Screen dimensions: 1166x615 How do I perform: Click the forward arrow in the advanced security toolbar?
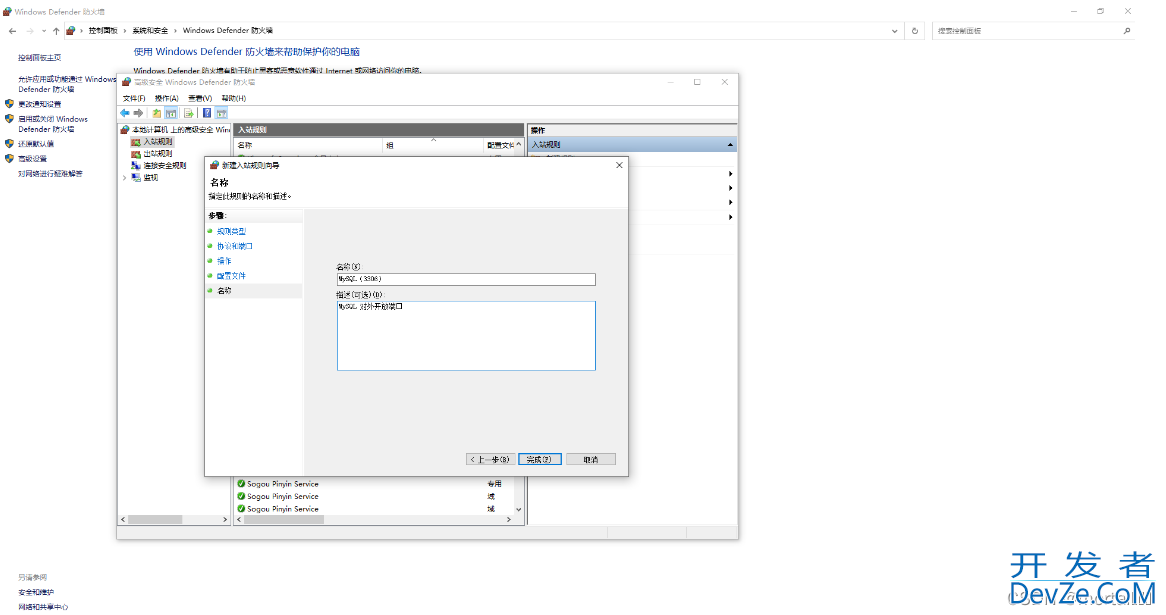[138, 113]
